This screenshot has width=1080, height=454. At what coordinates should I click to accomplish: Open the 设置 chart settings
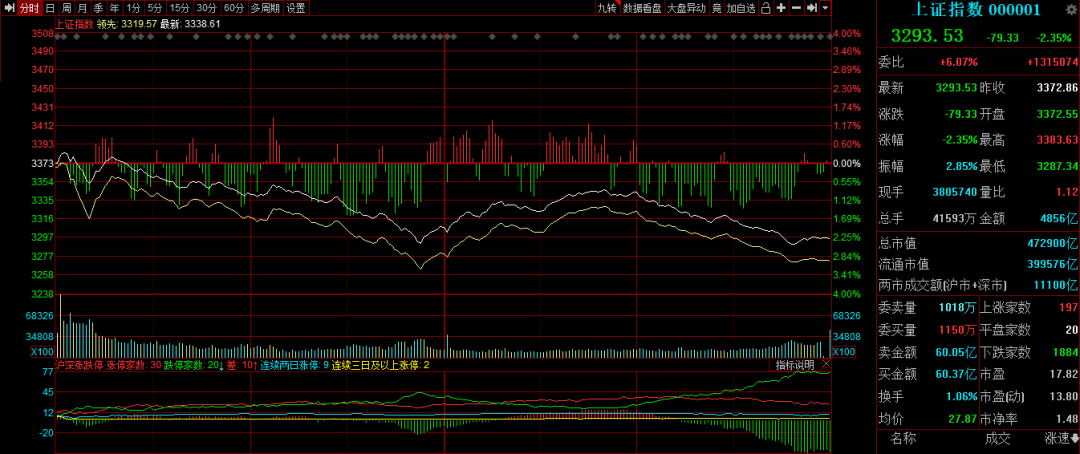[295, 8]
